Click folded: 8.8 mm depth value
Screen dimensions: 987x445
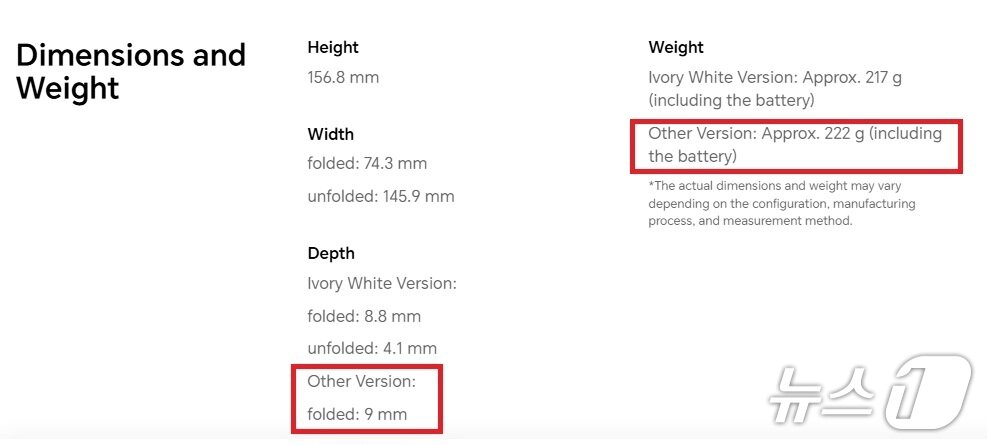click(x=364, y=316)
